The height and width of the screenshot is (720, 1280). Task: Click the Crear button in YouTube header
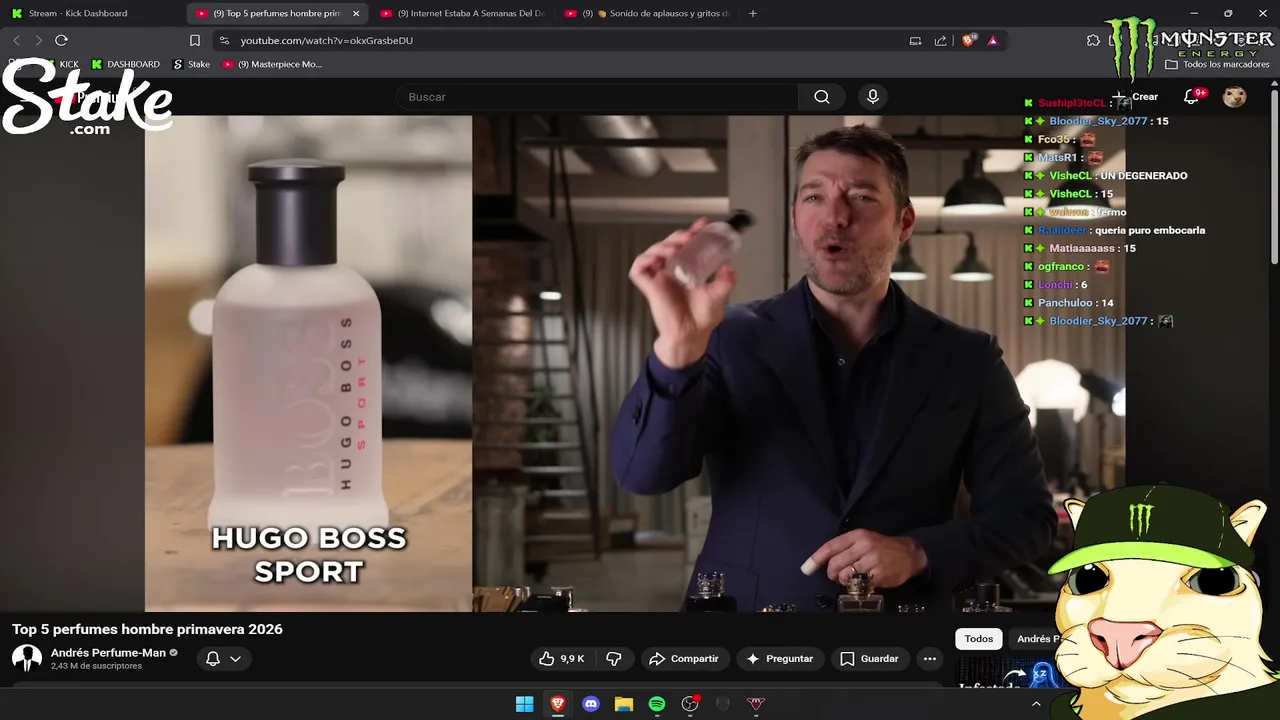(1135, 97)
